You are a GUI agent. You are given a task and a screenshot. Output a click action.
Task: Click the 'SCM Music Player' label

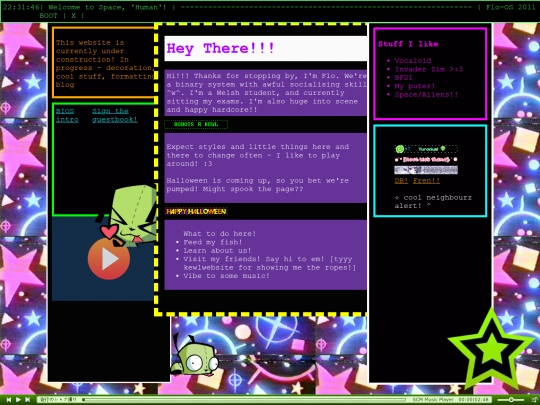[x=433, y=399]
